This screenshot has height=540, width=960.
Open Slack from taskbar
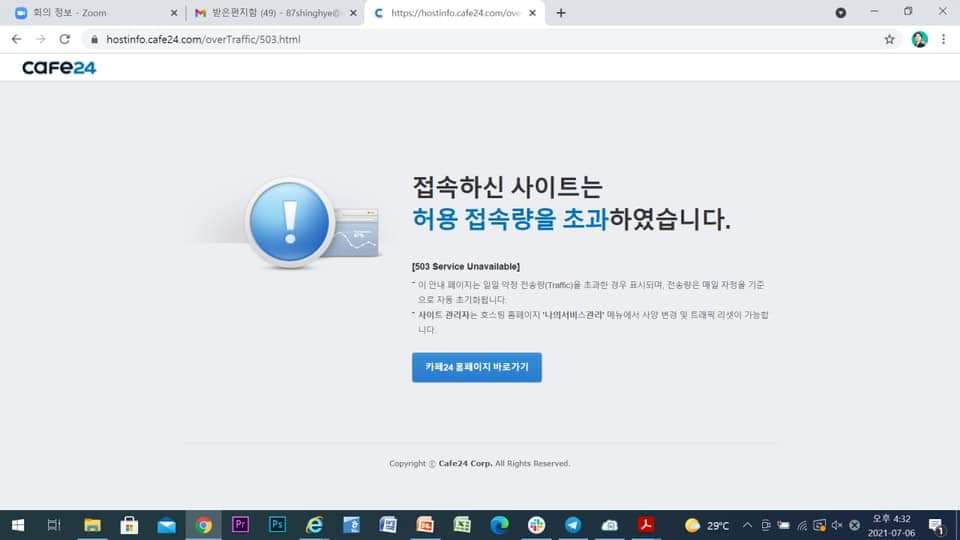point(536,525)
